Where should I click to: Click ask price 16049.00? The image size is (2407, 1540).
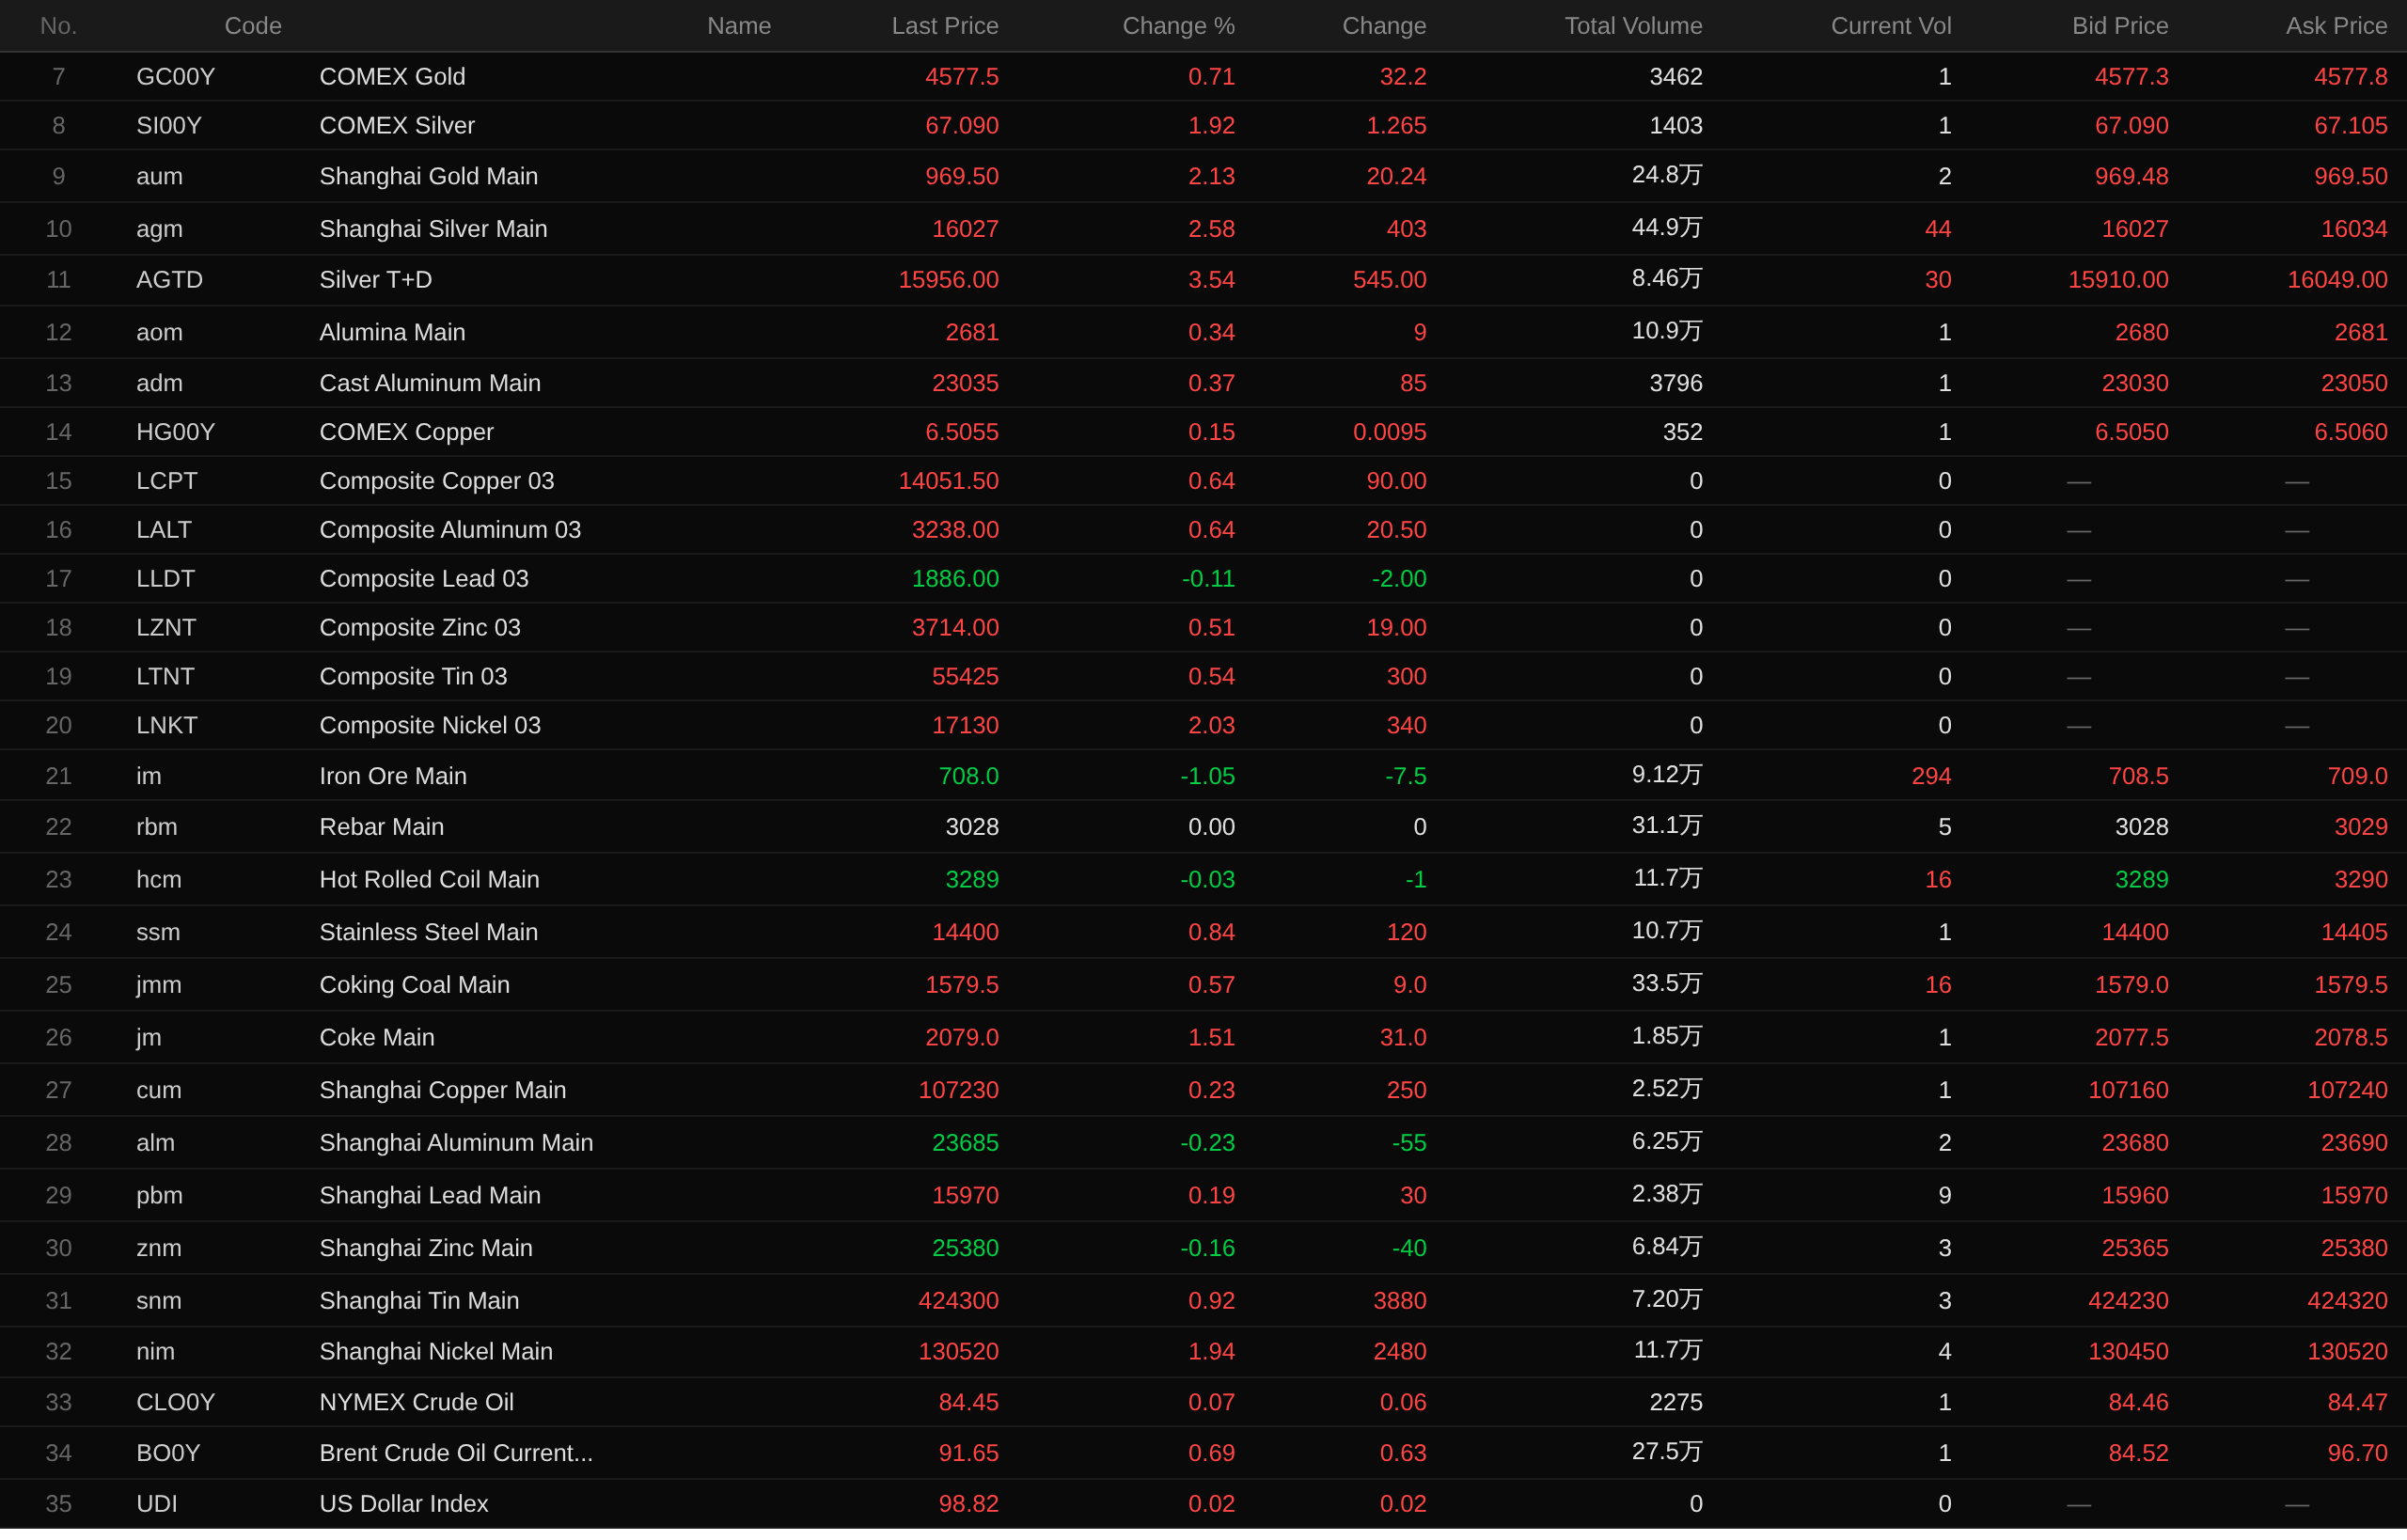click(2337, 280)
